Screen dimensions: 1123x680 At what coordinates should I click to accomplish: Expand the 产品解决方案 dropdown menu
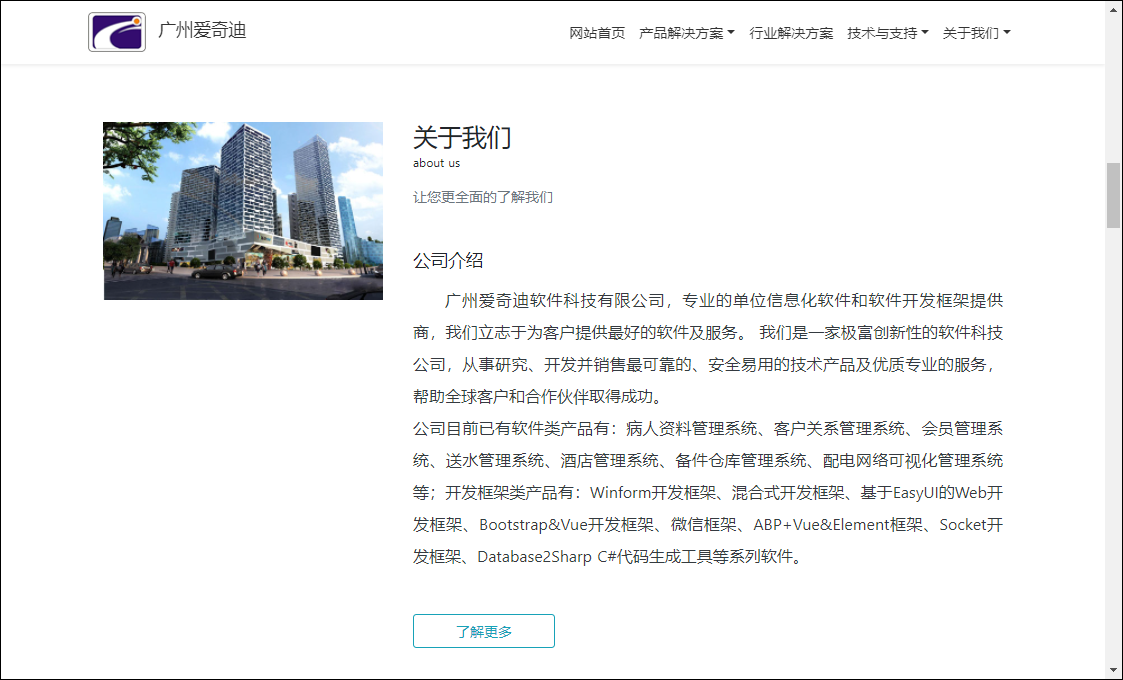pyautogui.click(x=687, y=33)
